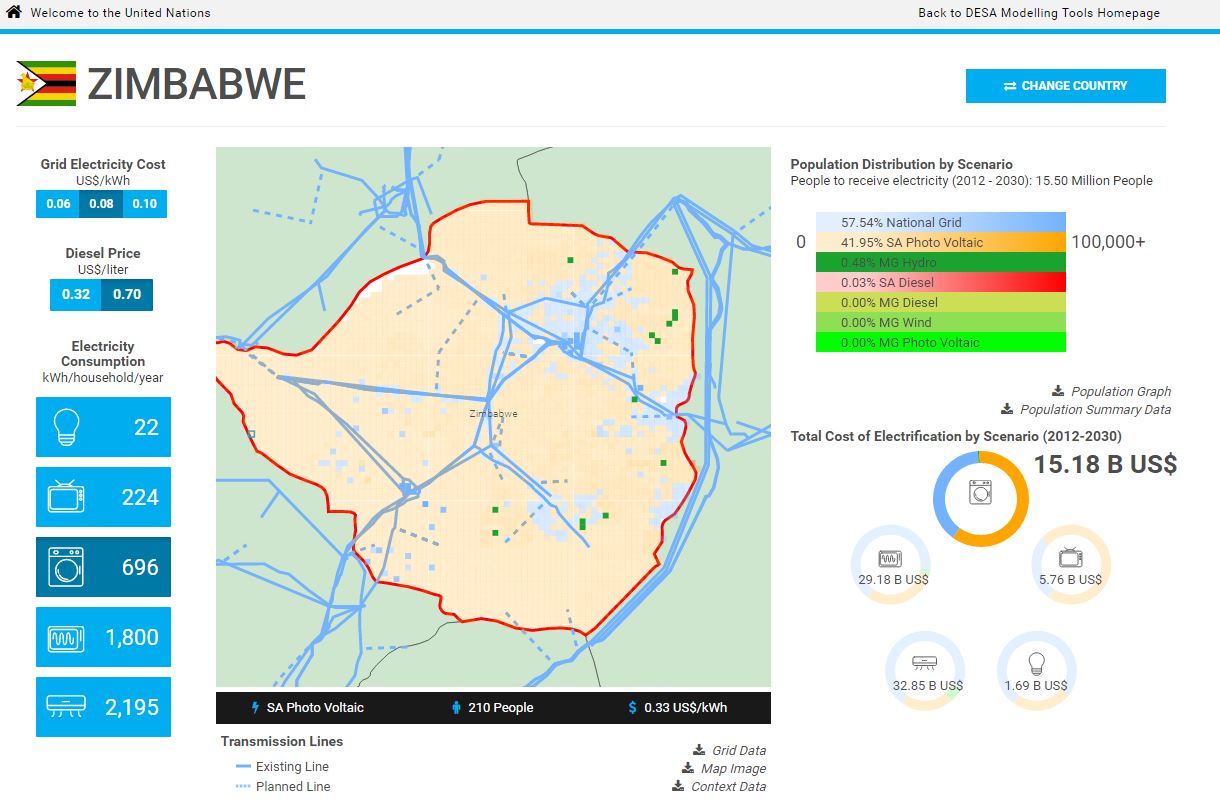Choose the 0.70 diesel price option
1220x801 pixels.
[127, 294]
